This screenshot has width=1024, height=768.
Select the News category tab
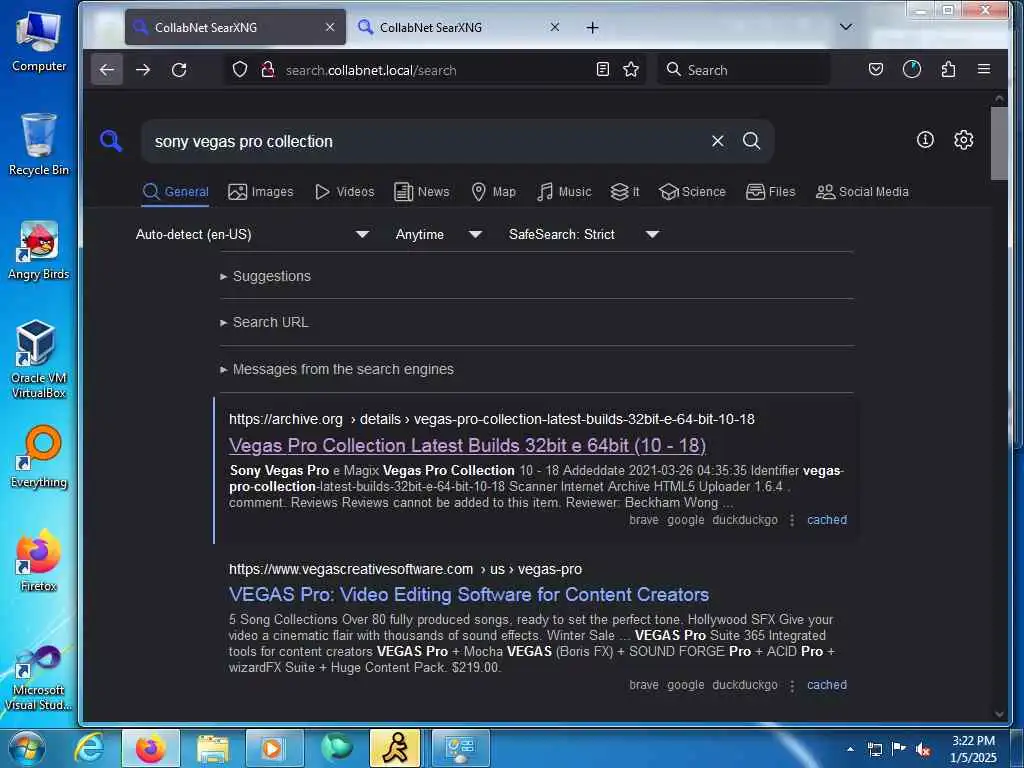click(x=422, y=192)
